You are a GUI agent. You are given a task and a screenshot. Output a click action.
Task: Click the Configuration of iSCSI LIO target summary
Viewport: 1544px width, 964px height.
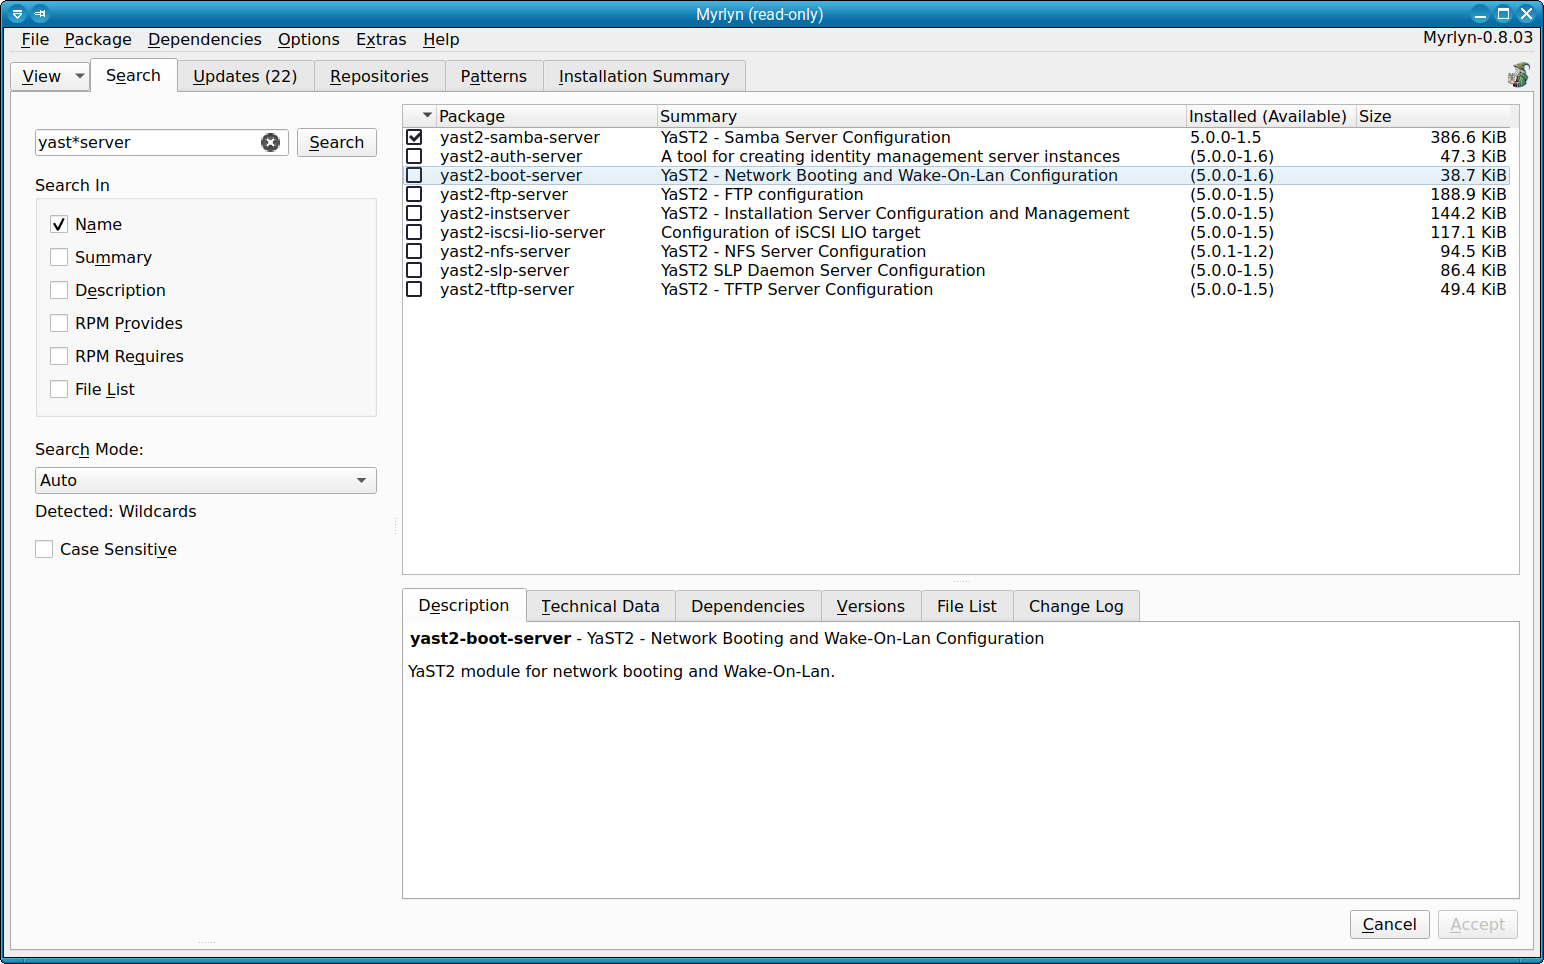point(791,232)
